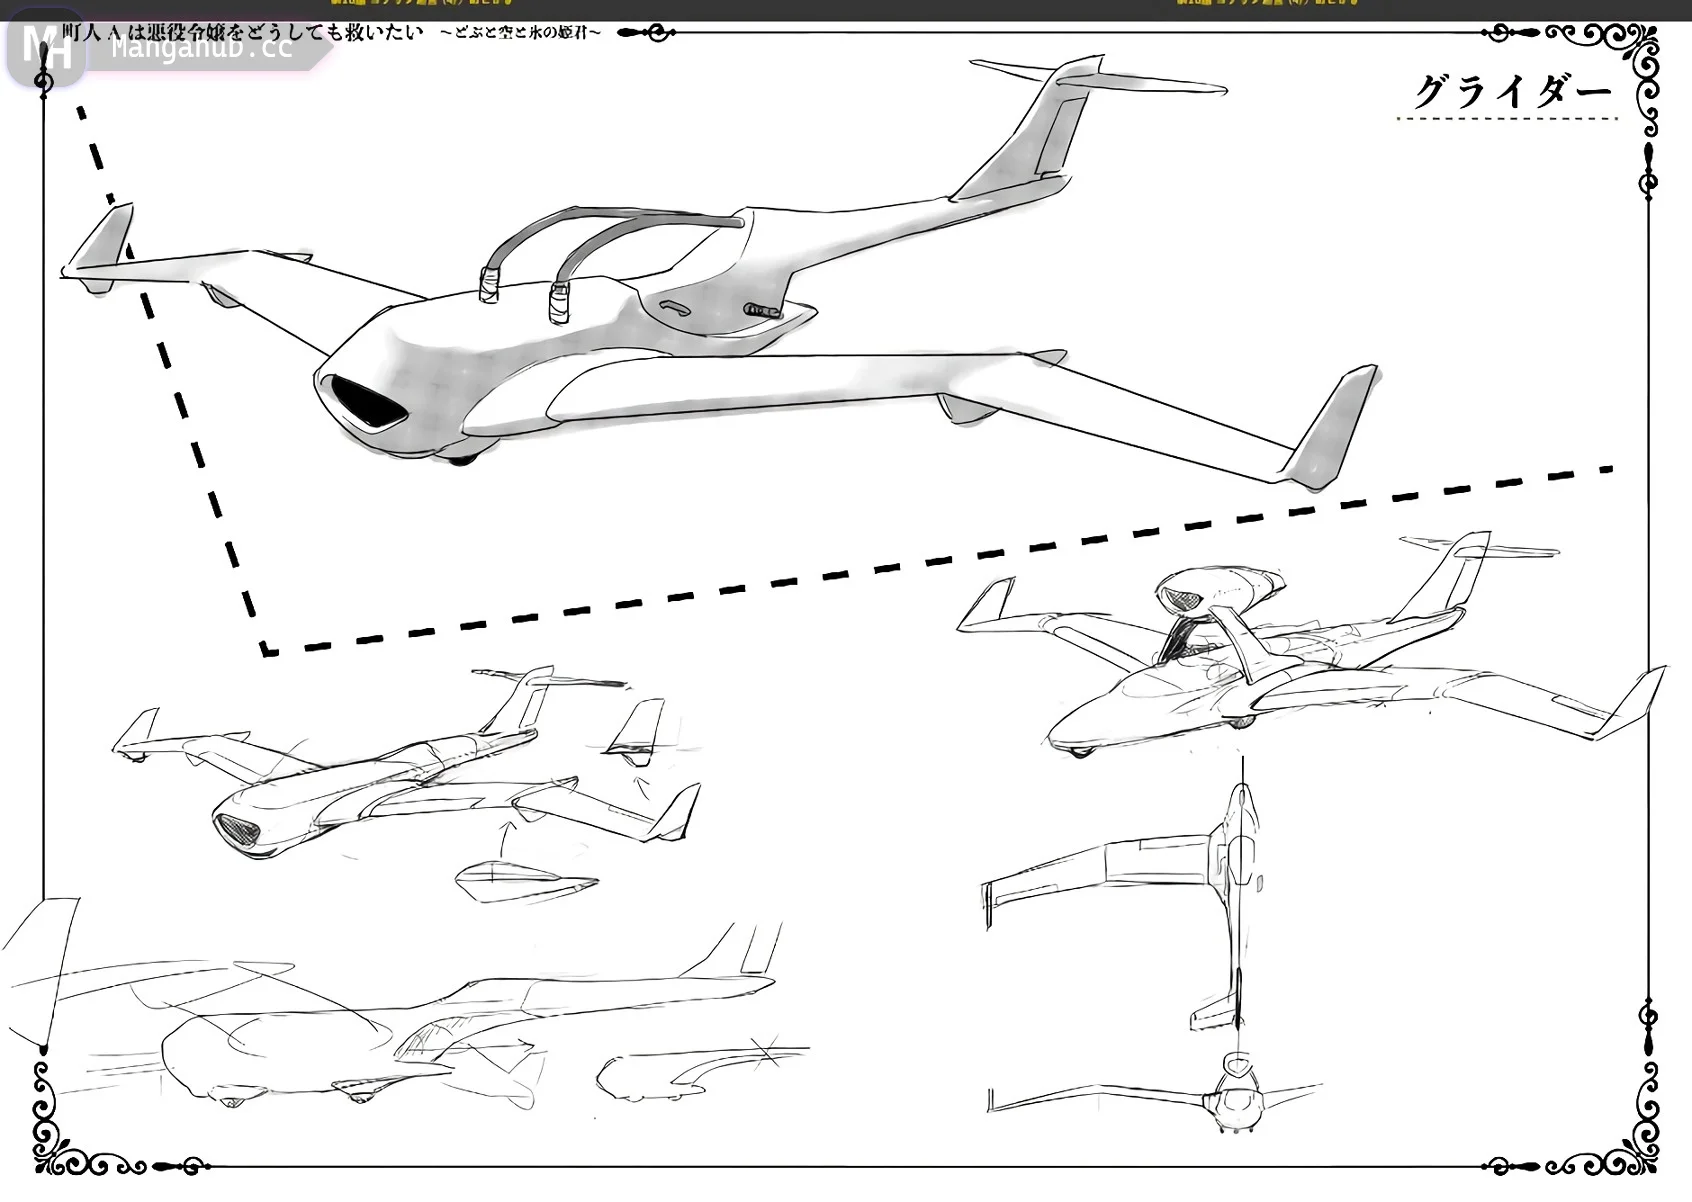The image size is (1692, 1202).
Task: Click the dark air intake on large glider
Action: [365, 402]
